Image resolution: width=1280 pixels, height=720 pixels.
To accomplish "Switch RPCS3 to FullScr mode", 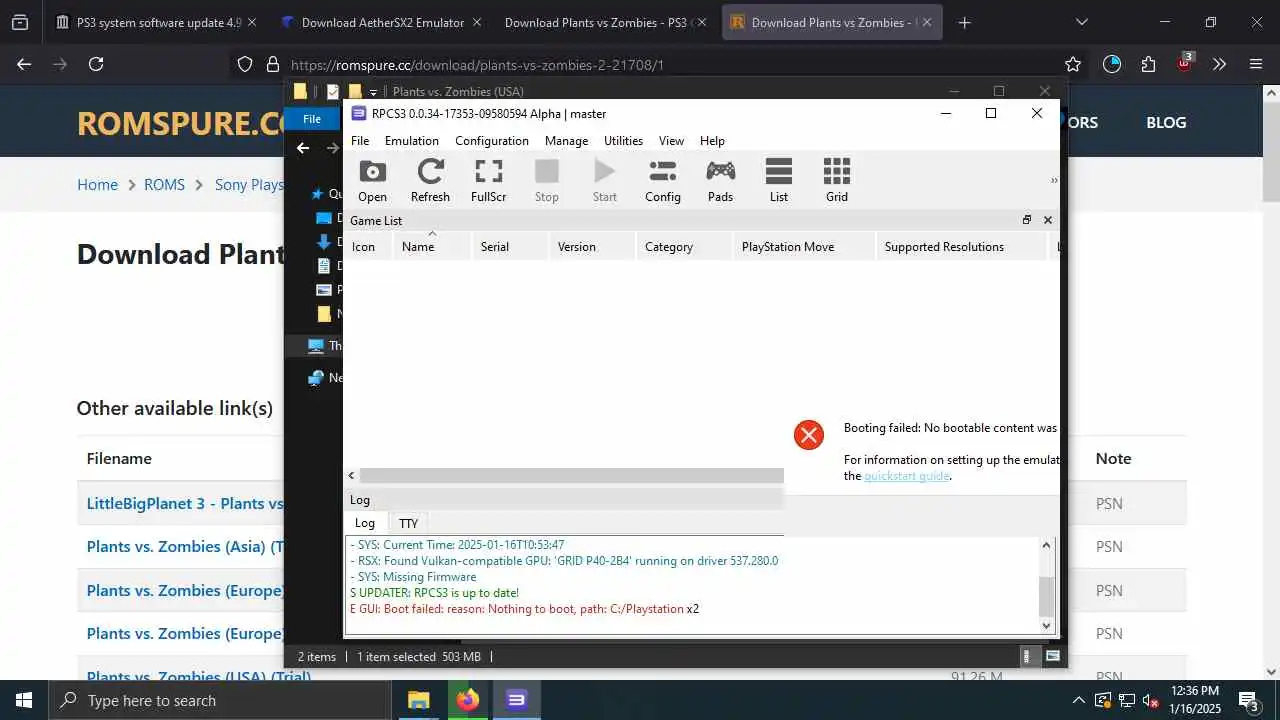I will coord(488,180).
